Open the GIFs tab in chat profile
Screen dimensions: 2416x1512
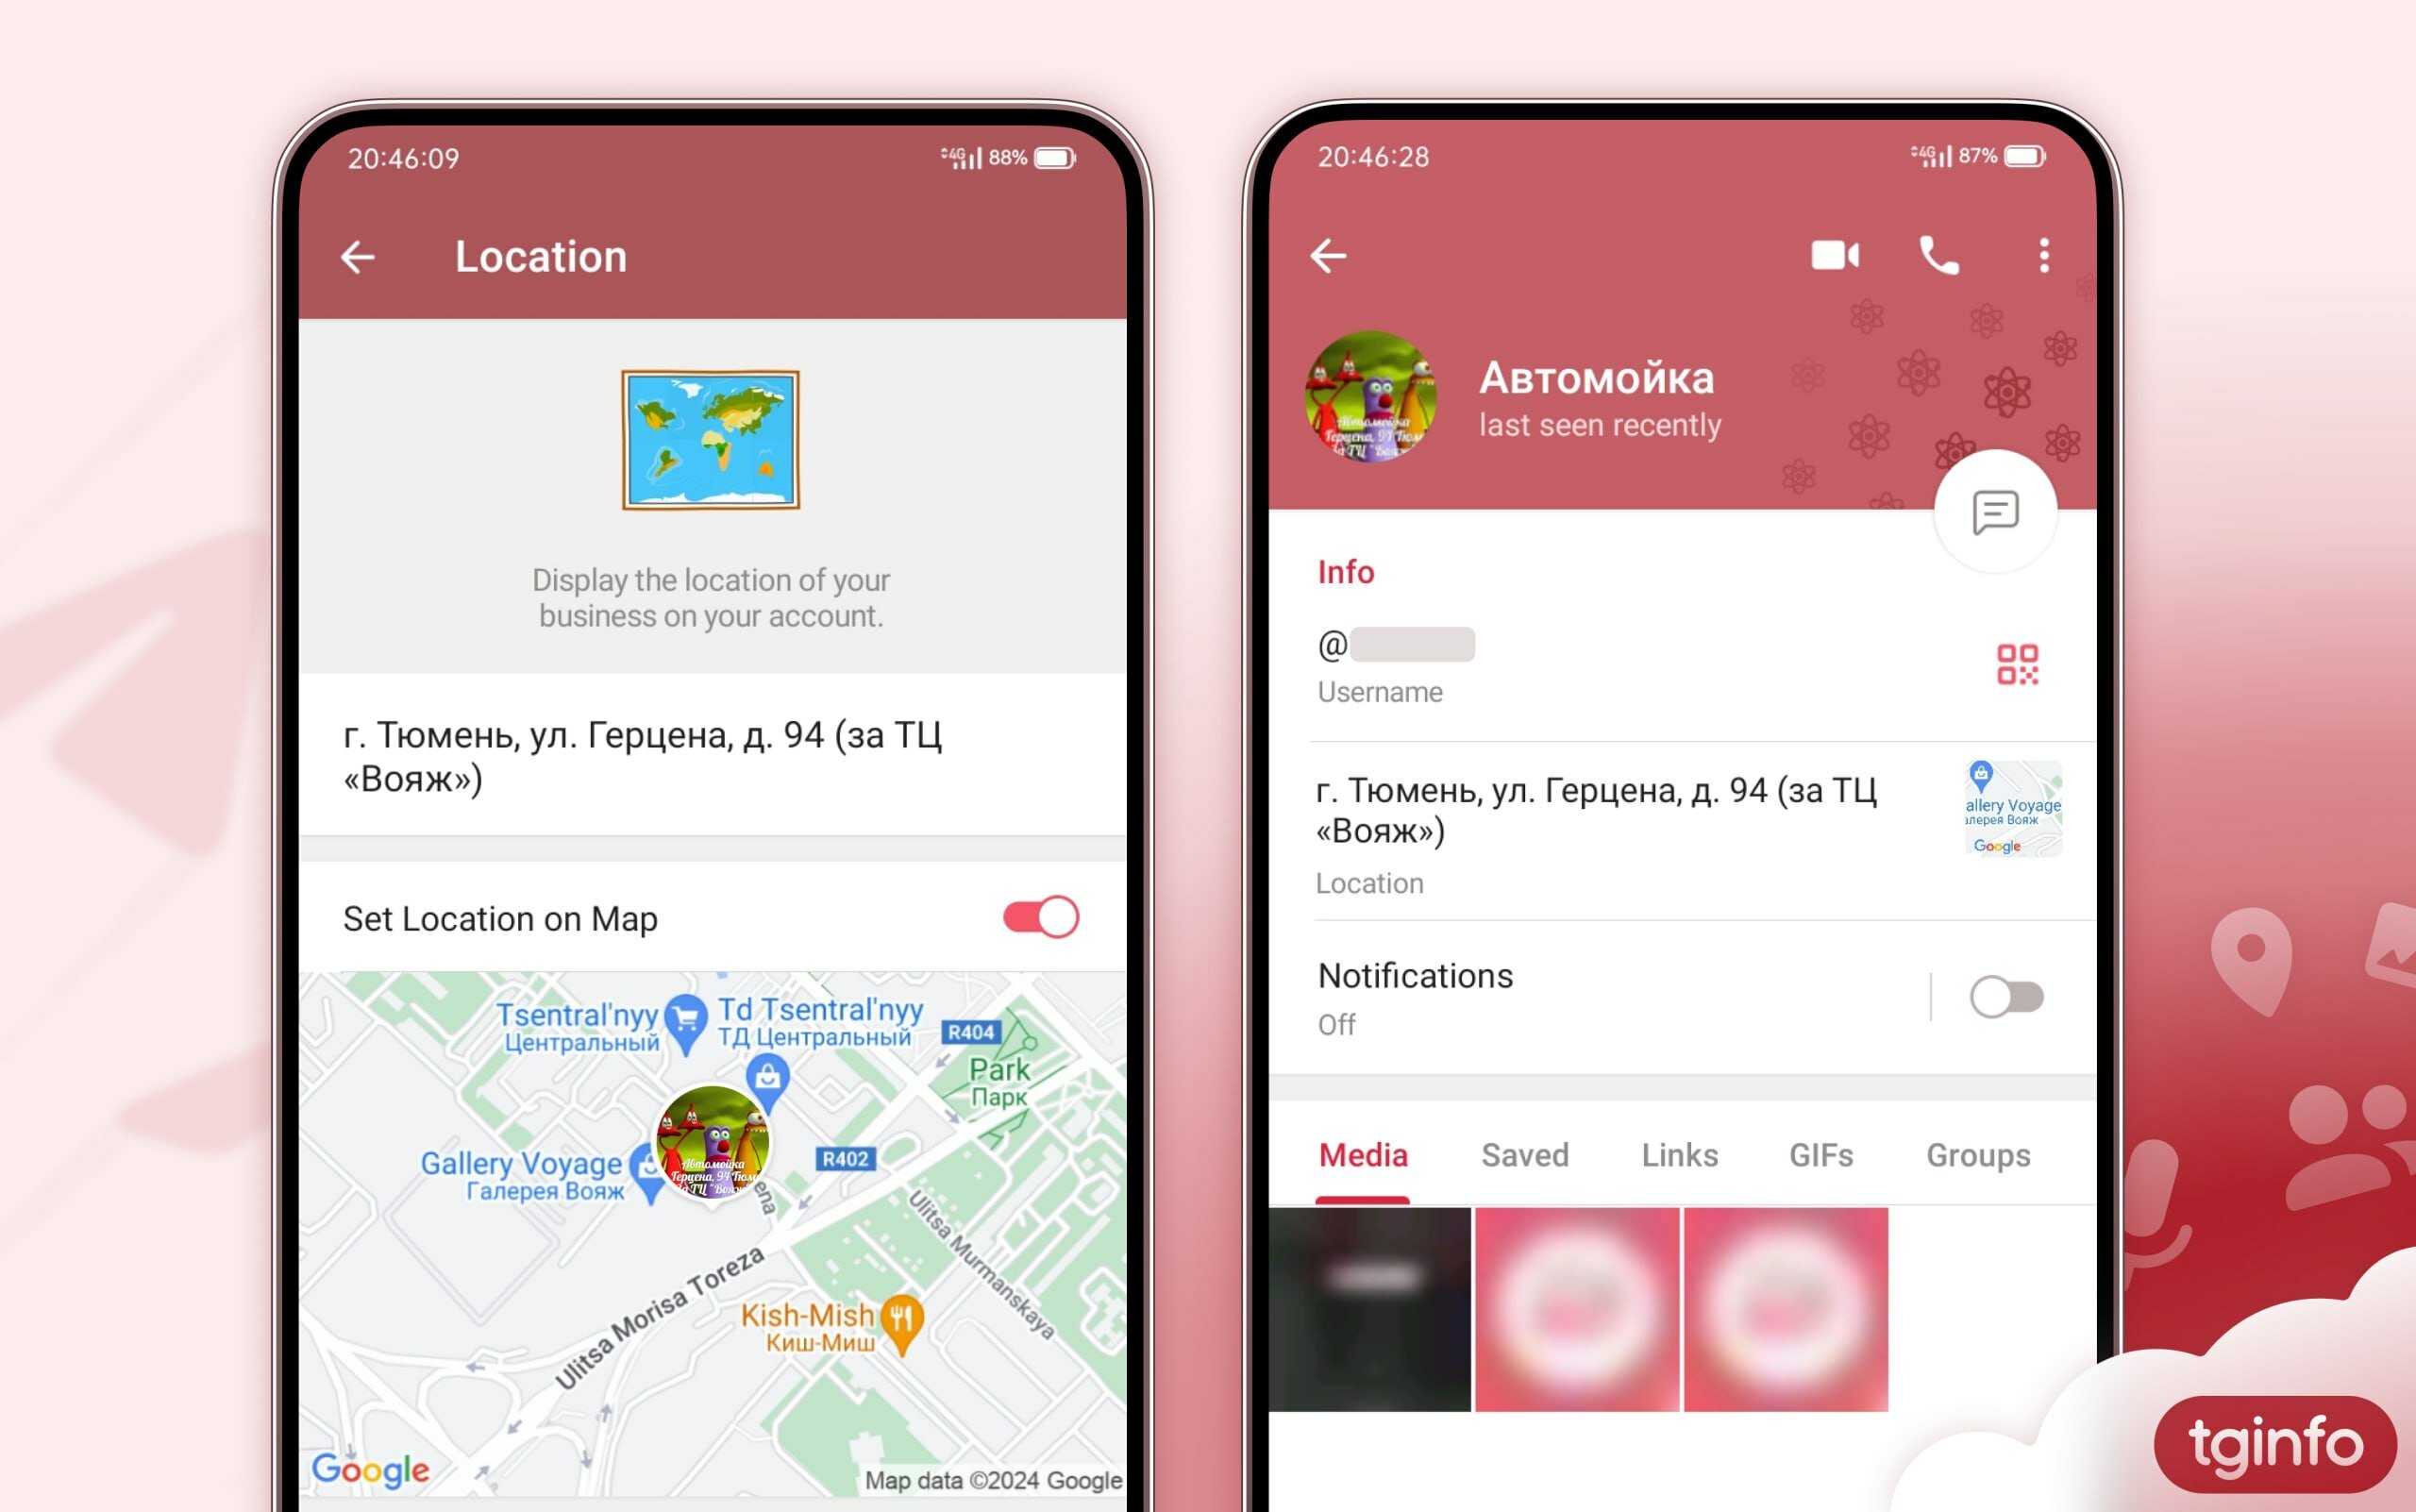(x=1817, y=1155)
